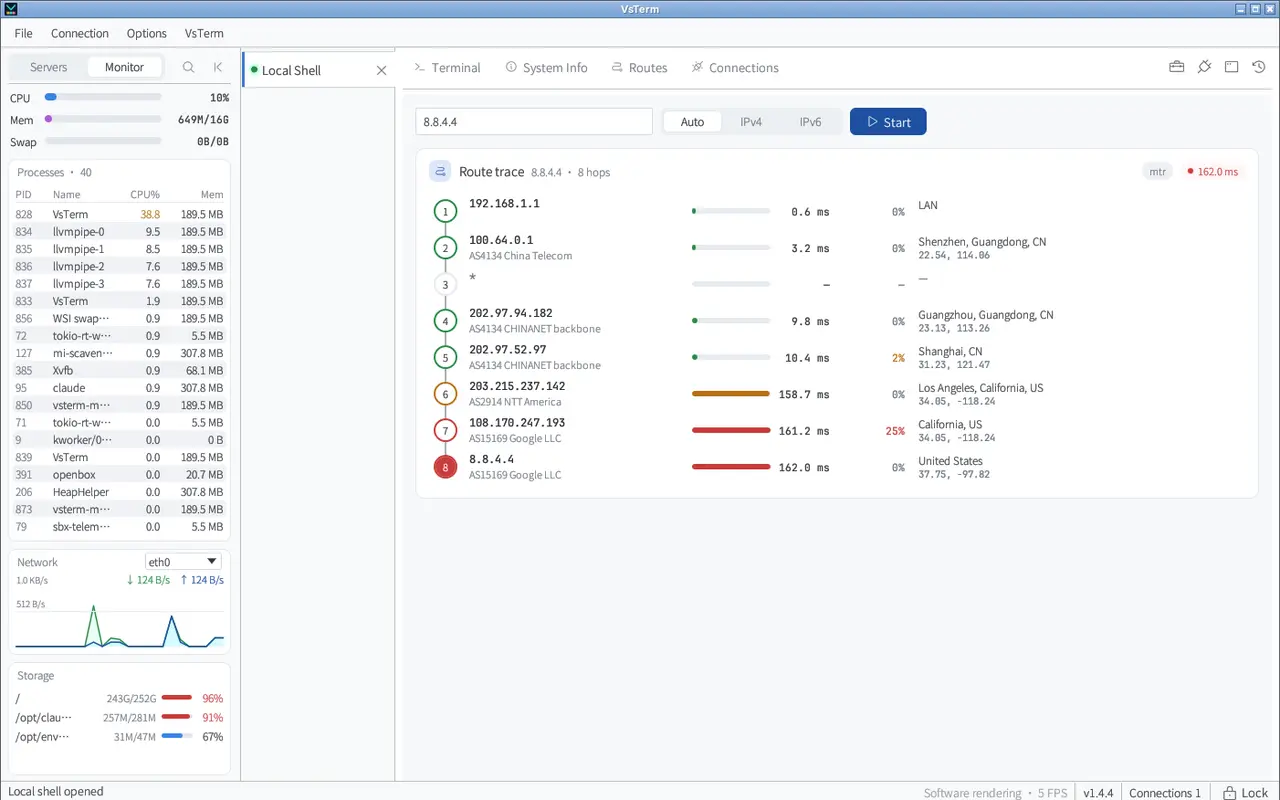Open the toolbox icon in the top toolbar
The width and height of the screenshot is (1280, 800).
coord(1177,67)
